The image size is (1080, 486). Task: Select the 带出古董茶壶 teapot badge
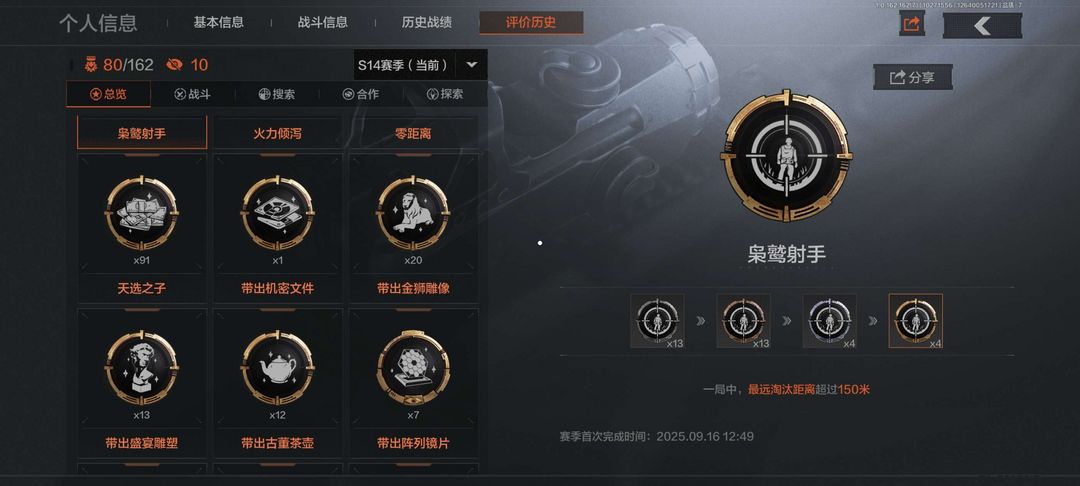point(278,368)
